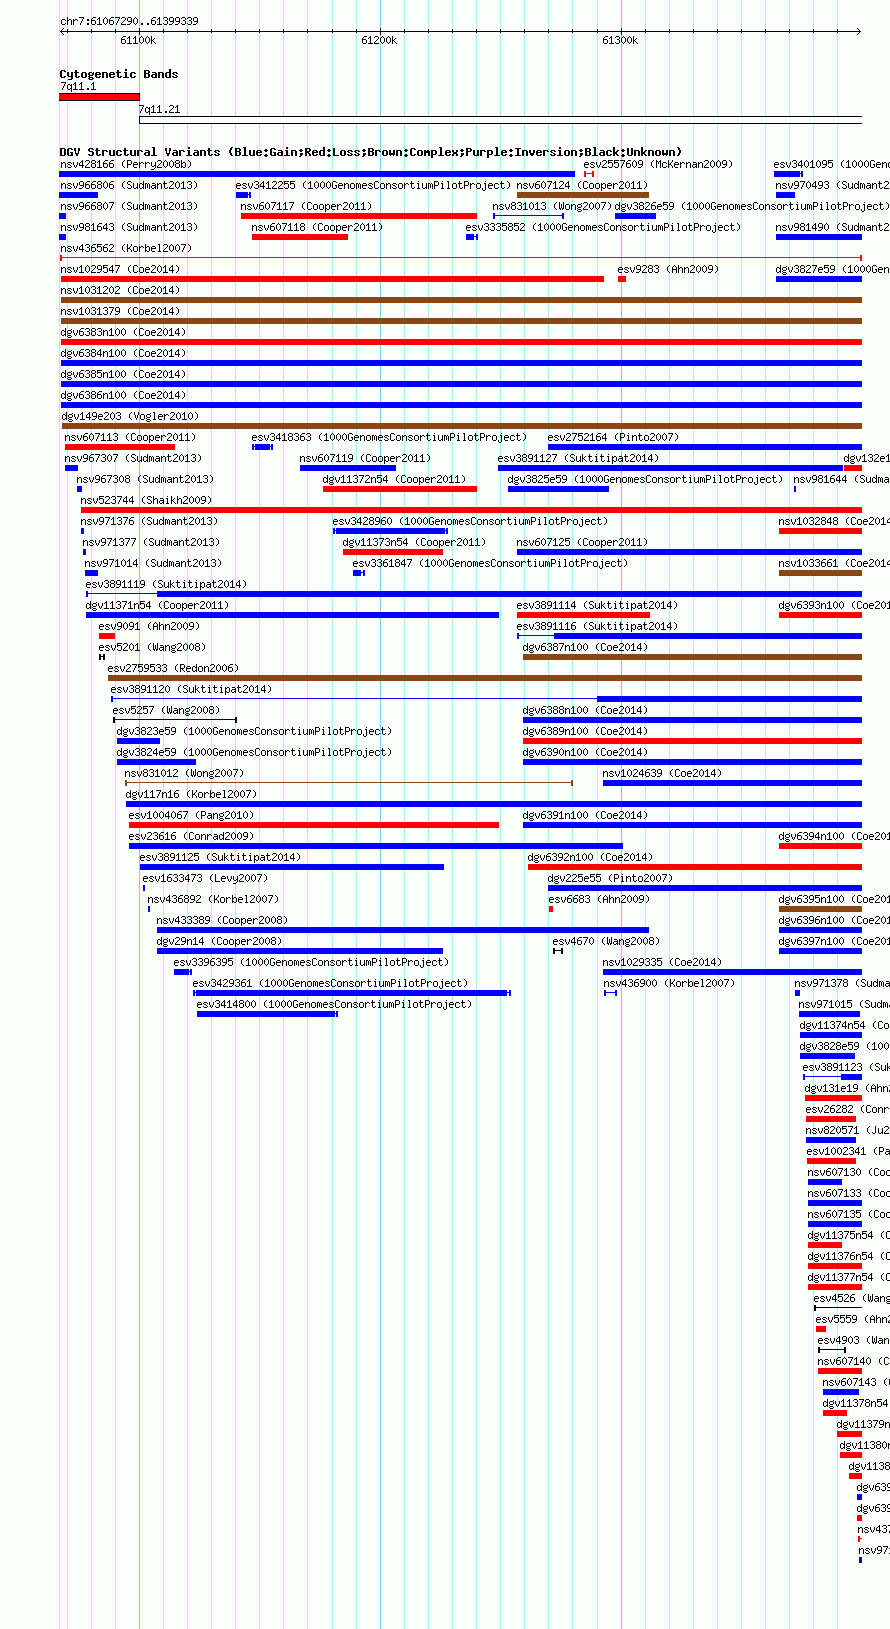
Task: Click dgv29n14 (Cooper2008) label
Action: [x=219, y=941]
